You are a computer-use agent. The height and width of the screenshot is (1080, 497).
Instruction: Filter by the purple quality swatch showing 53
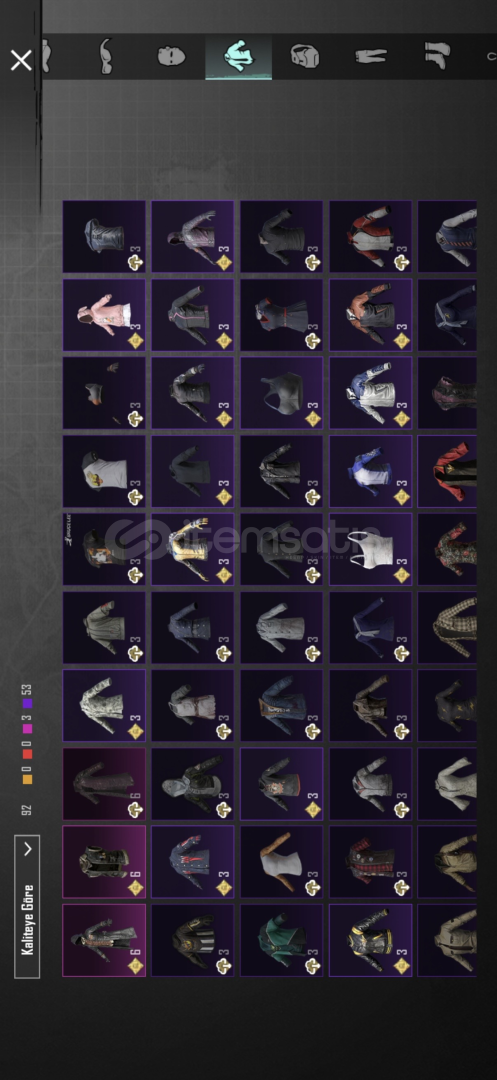pos(27,704)
